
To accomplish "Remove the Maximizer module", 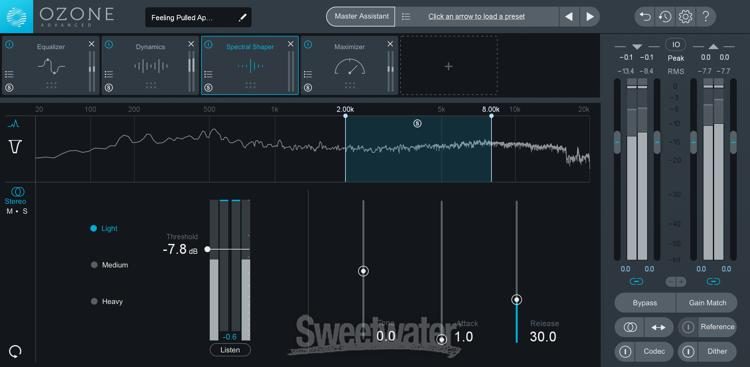I will tap(390, 44).
